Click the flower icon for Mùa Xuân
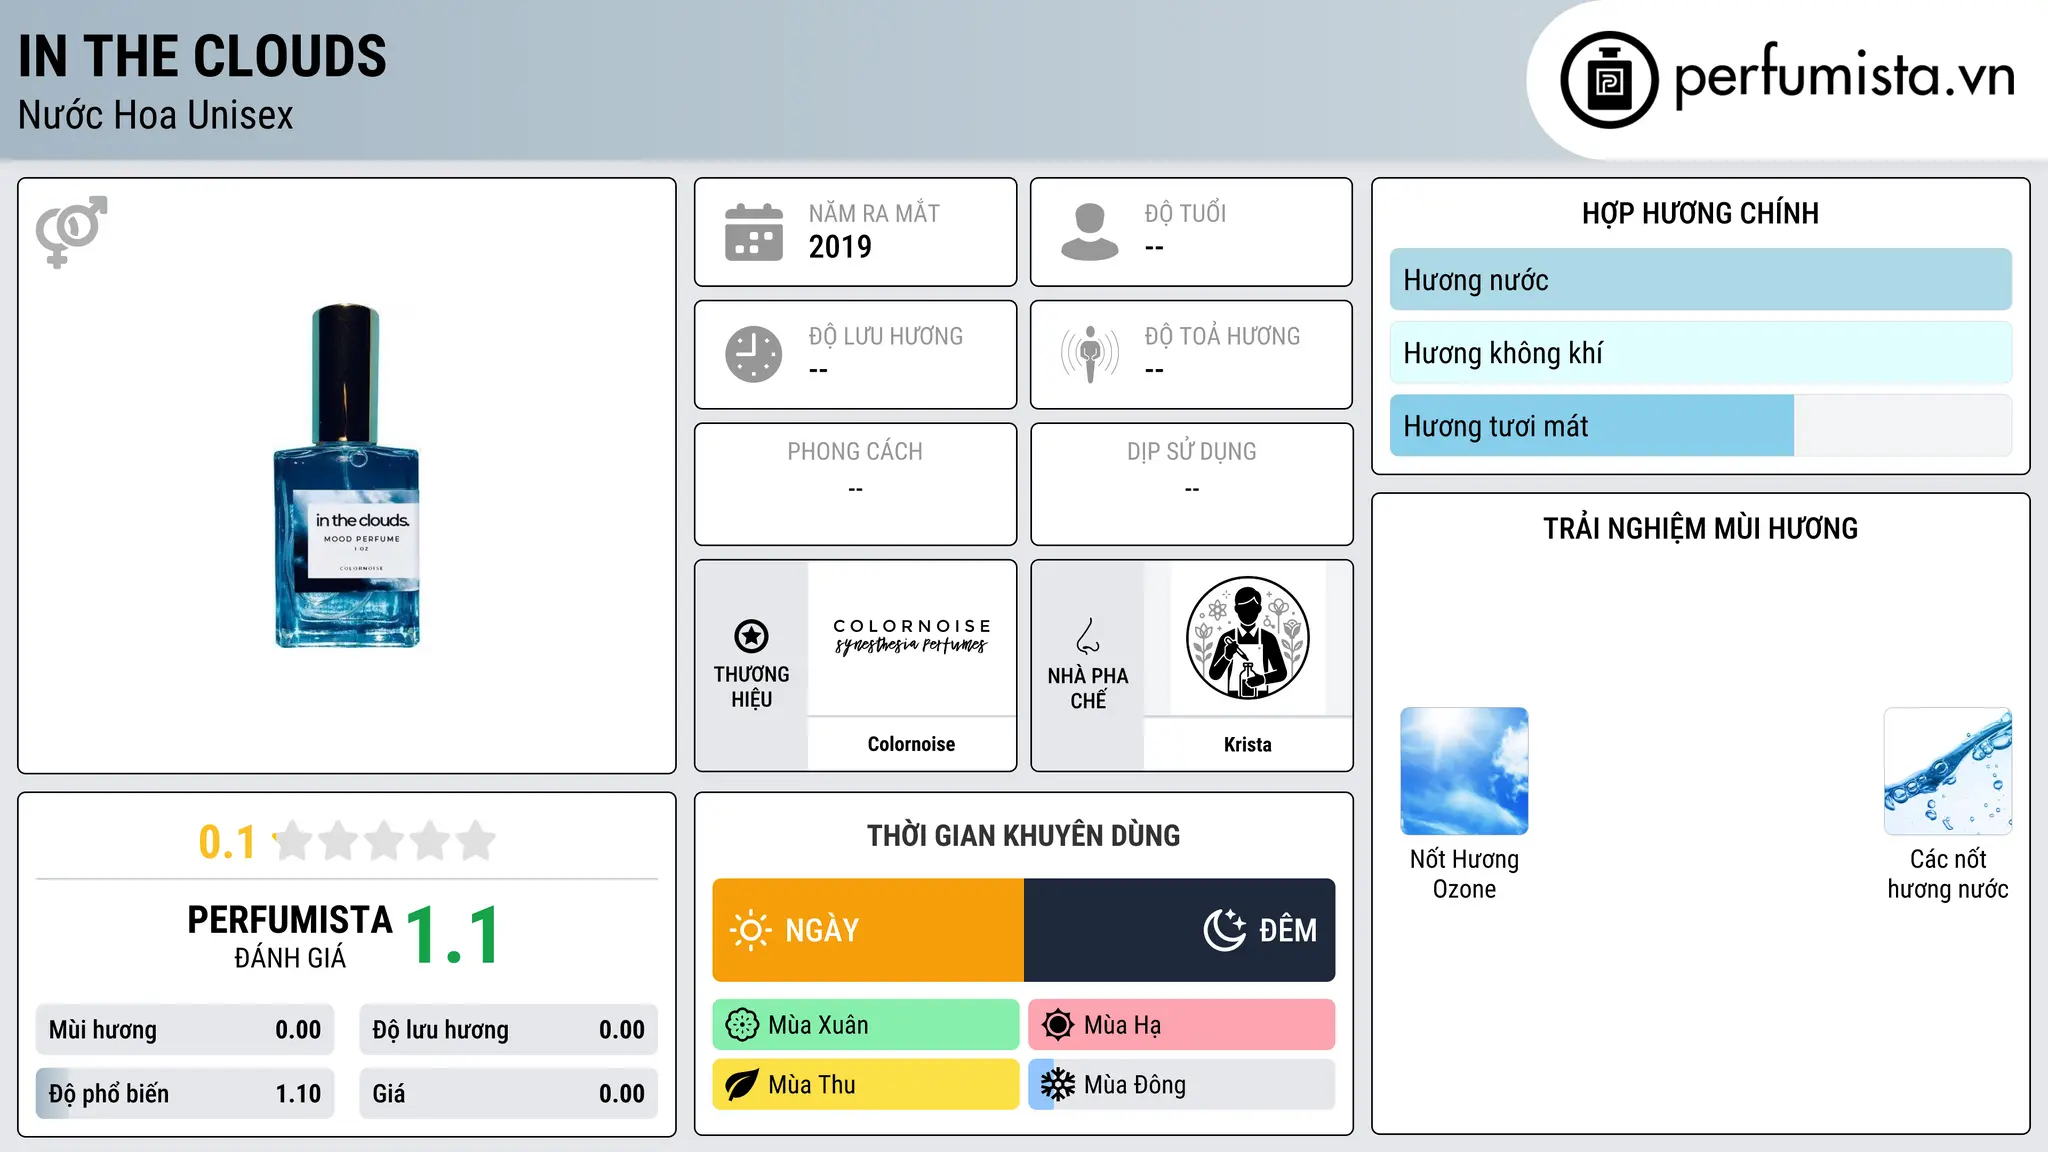Screen dimensions: 2048x1152 (742, 1025)
